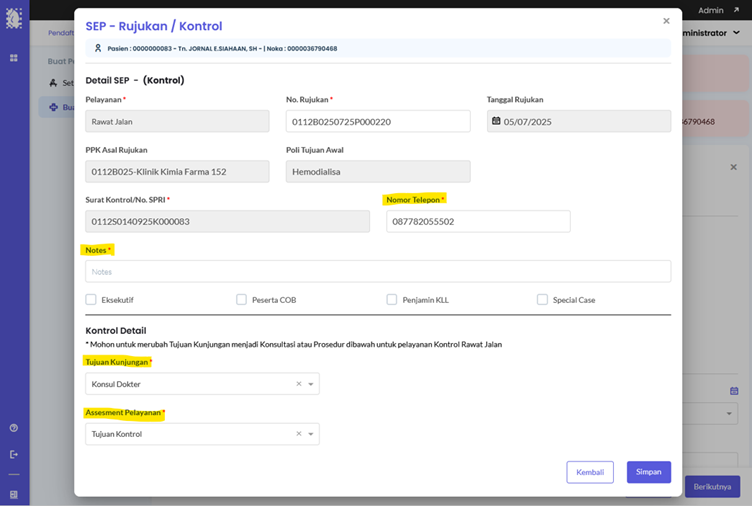752x506 pixels.
Task: Click the highlighted Tujuan Kunjungan label
Action: (x=117, y=362)
